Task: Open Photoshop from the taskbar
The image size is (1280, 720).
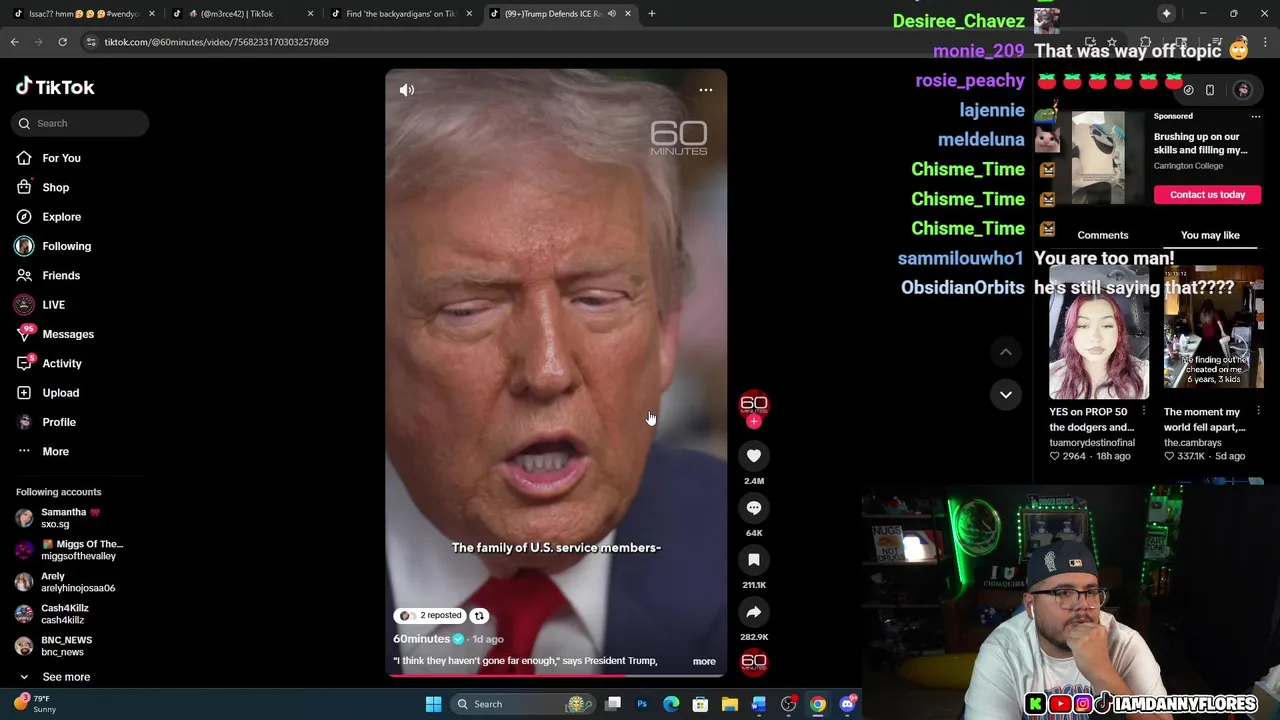Action: [642, 704]
